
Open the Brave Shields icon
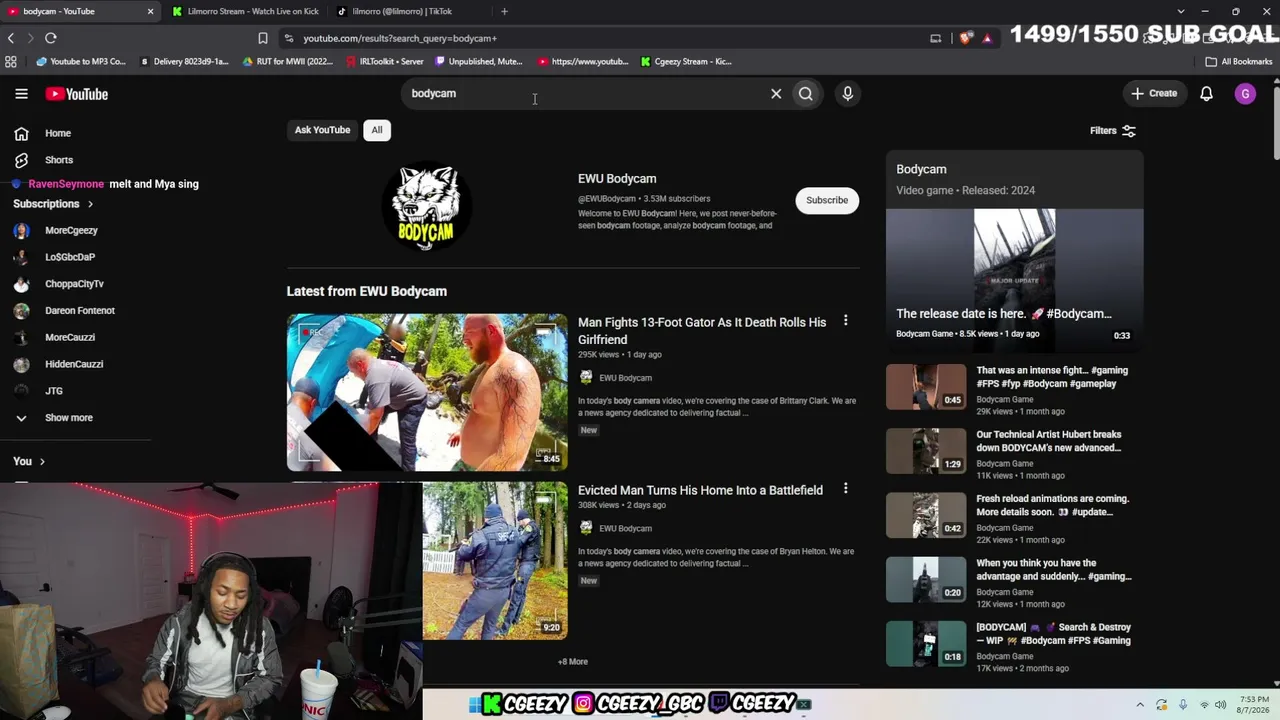965,38
